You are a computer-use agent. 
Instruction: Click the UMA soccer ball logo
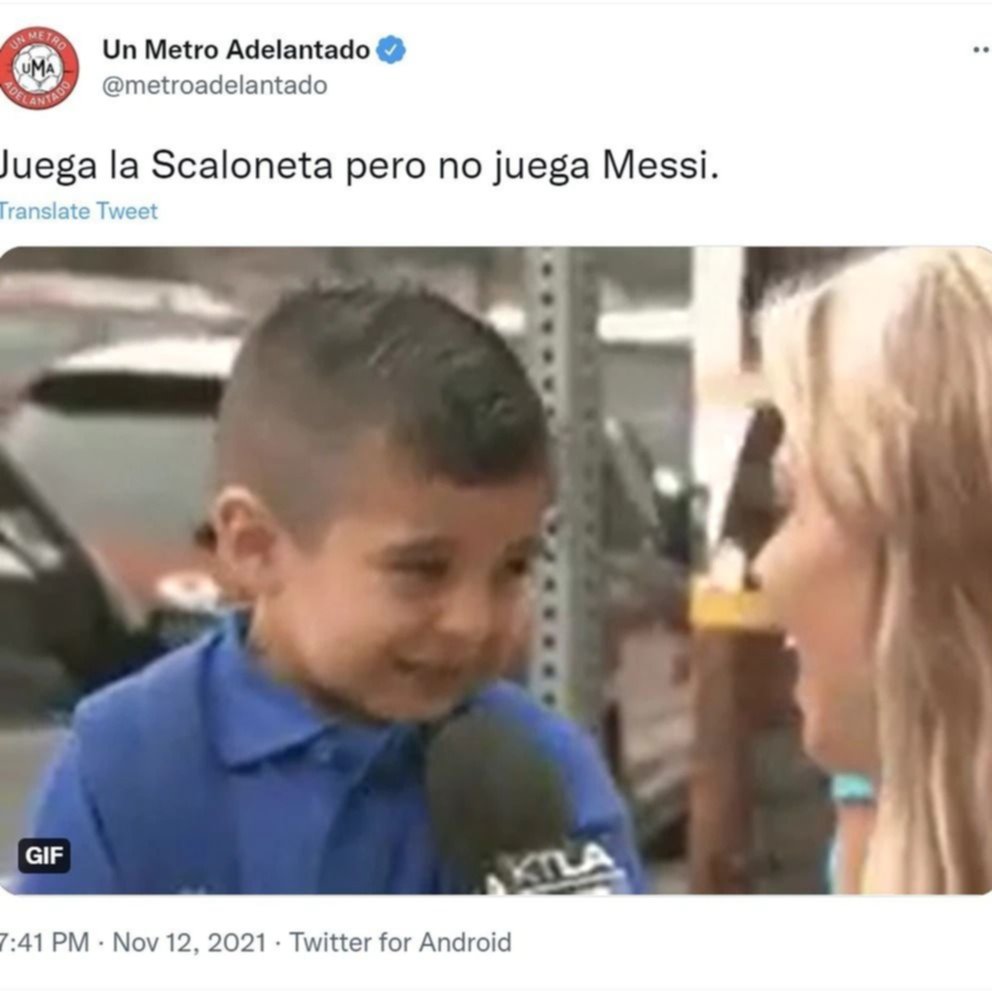(39, 68)
